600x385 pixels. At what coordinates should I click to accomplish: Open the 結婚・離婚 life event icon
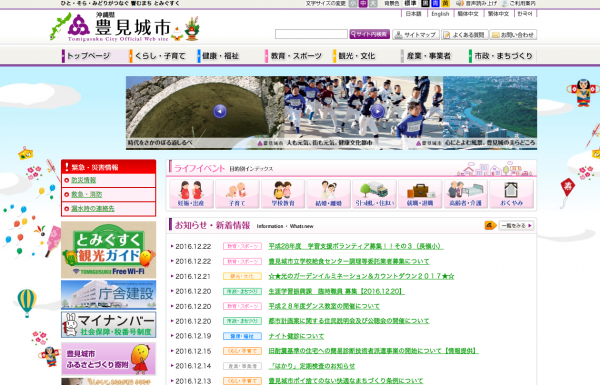click(328, 194)
